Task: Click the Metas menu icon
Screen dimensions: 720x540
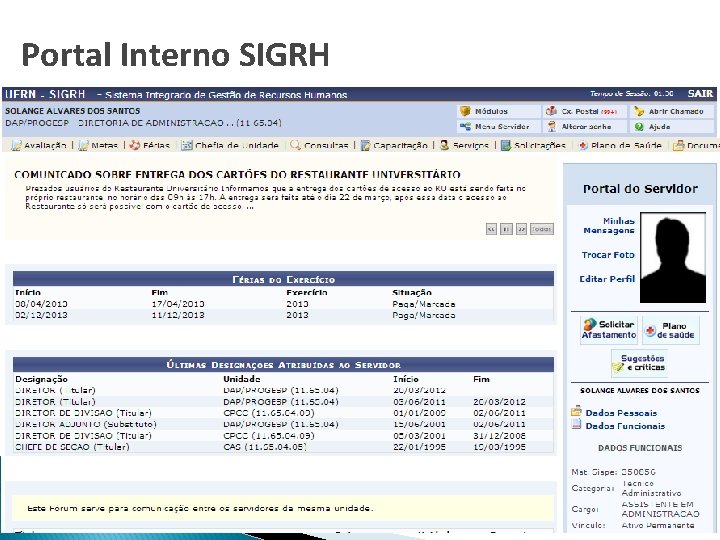Action: tap(84, 146)
